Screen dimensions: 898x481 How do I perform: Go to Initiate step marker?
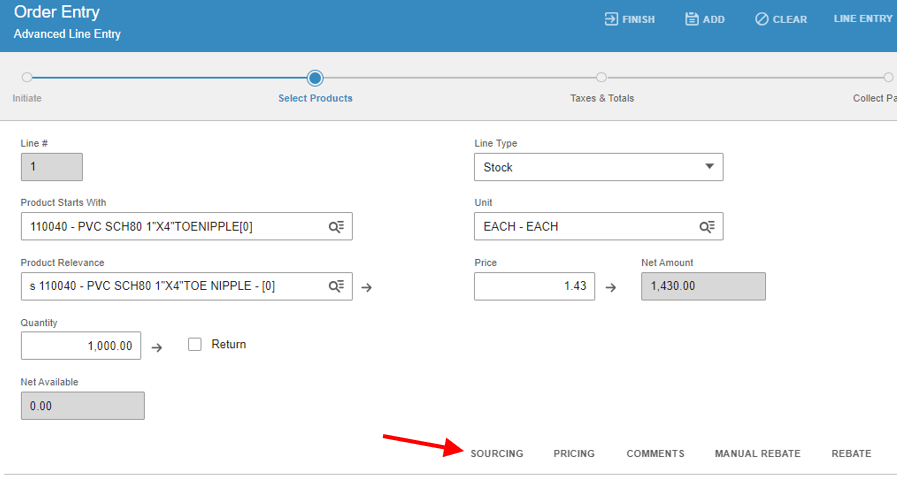pyautogui.click(x=27, y=77)
